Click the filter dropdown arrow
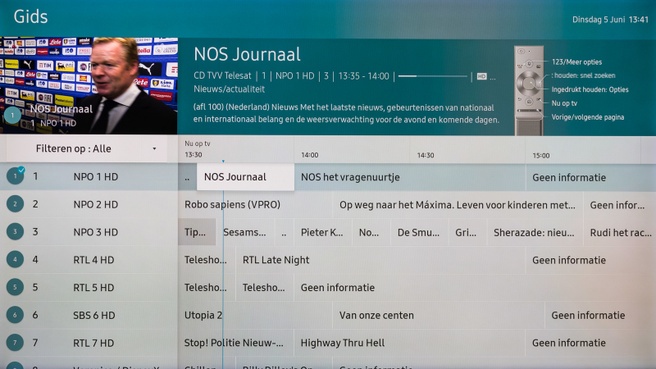The image size is (656, 369). click(154, 149)
